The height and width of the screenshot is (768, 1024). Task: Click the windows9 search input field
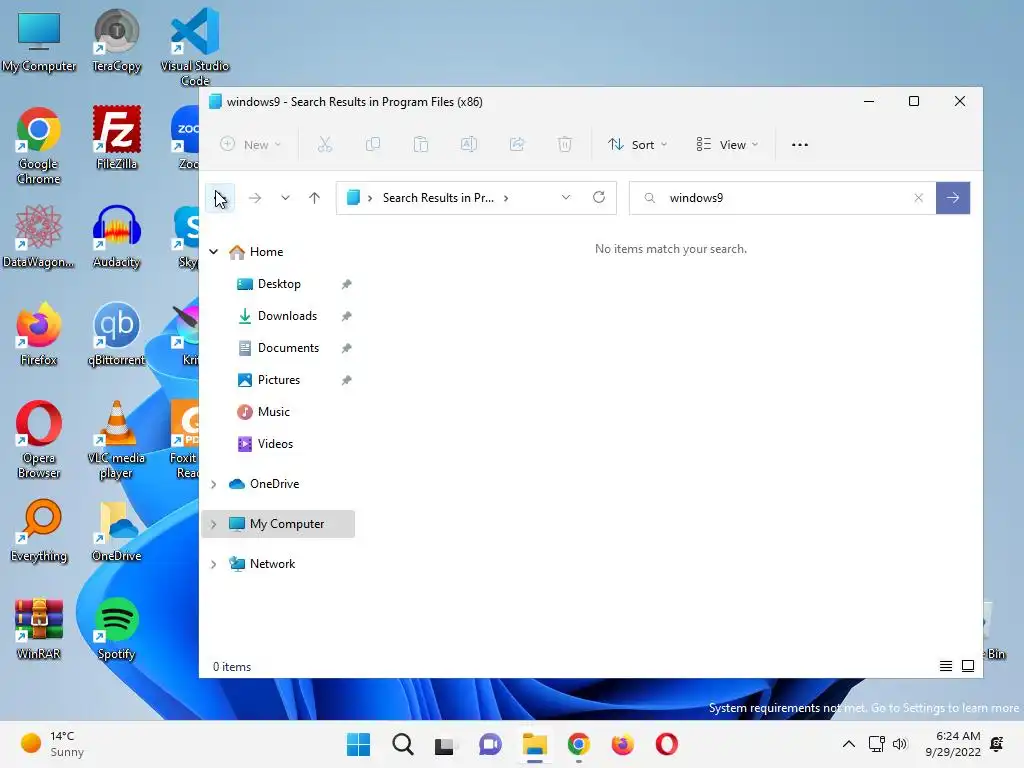point(784,198)
